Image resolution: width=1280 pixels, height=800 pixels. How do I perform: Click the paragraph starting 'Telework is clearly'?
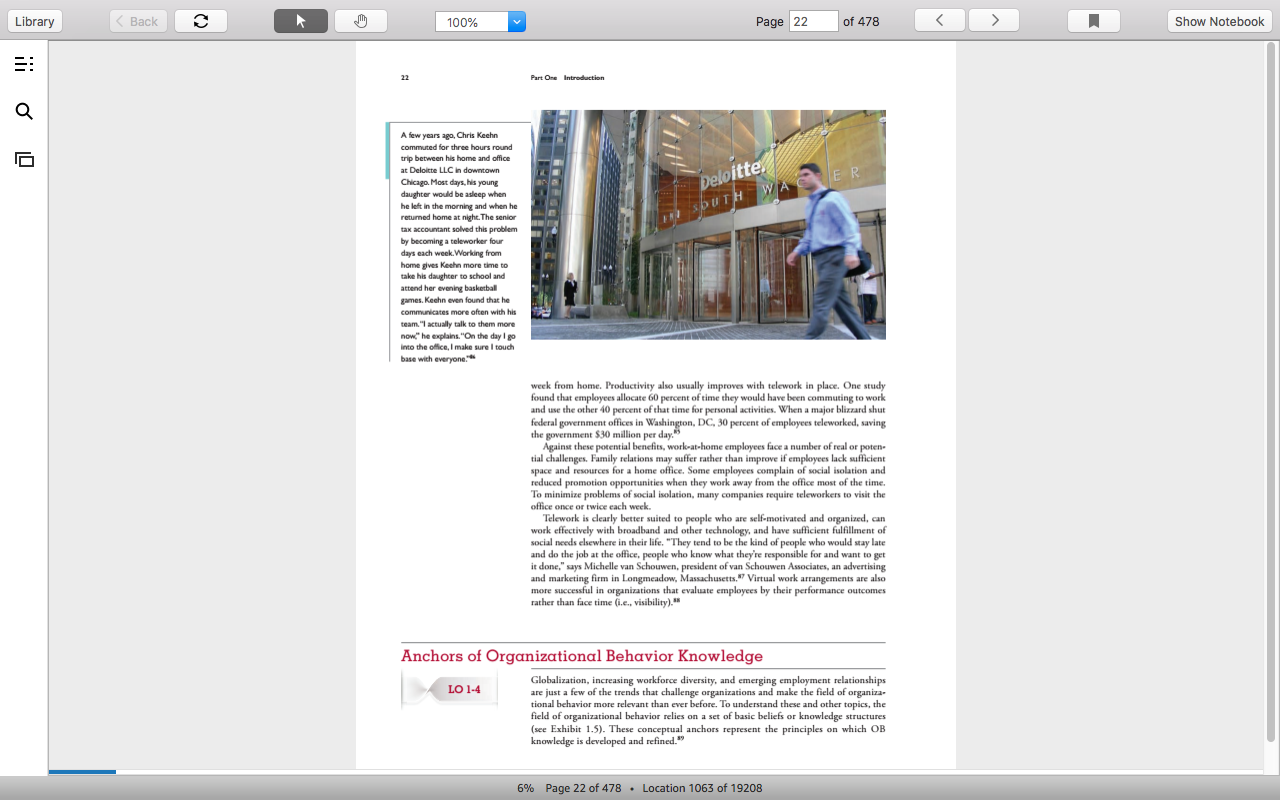[708, 560]
